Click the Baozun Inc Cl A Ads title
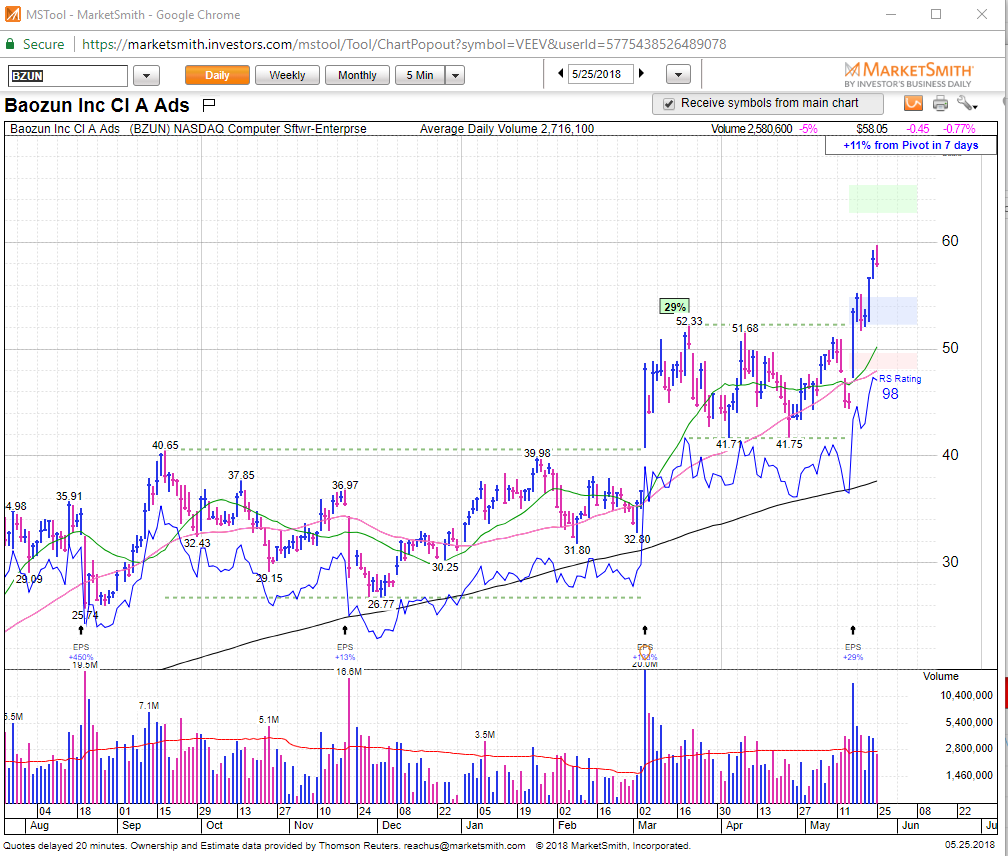 click(96, 105)
